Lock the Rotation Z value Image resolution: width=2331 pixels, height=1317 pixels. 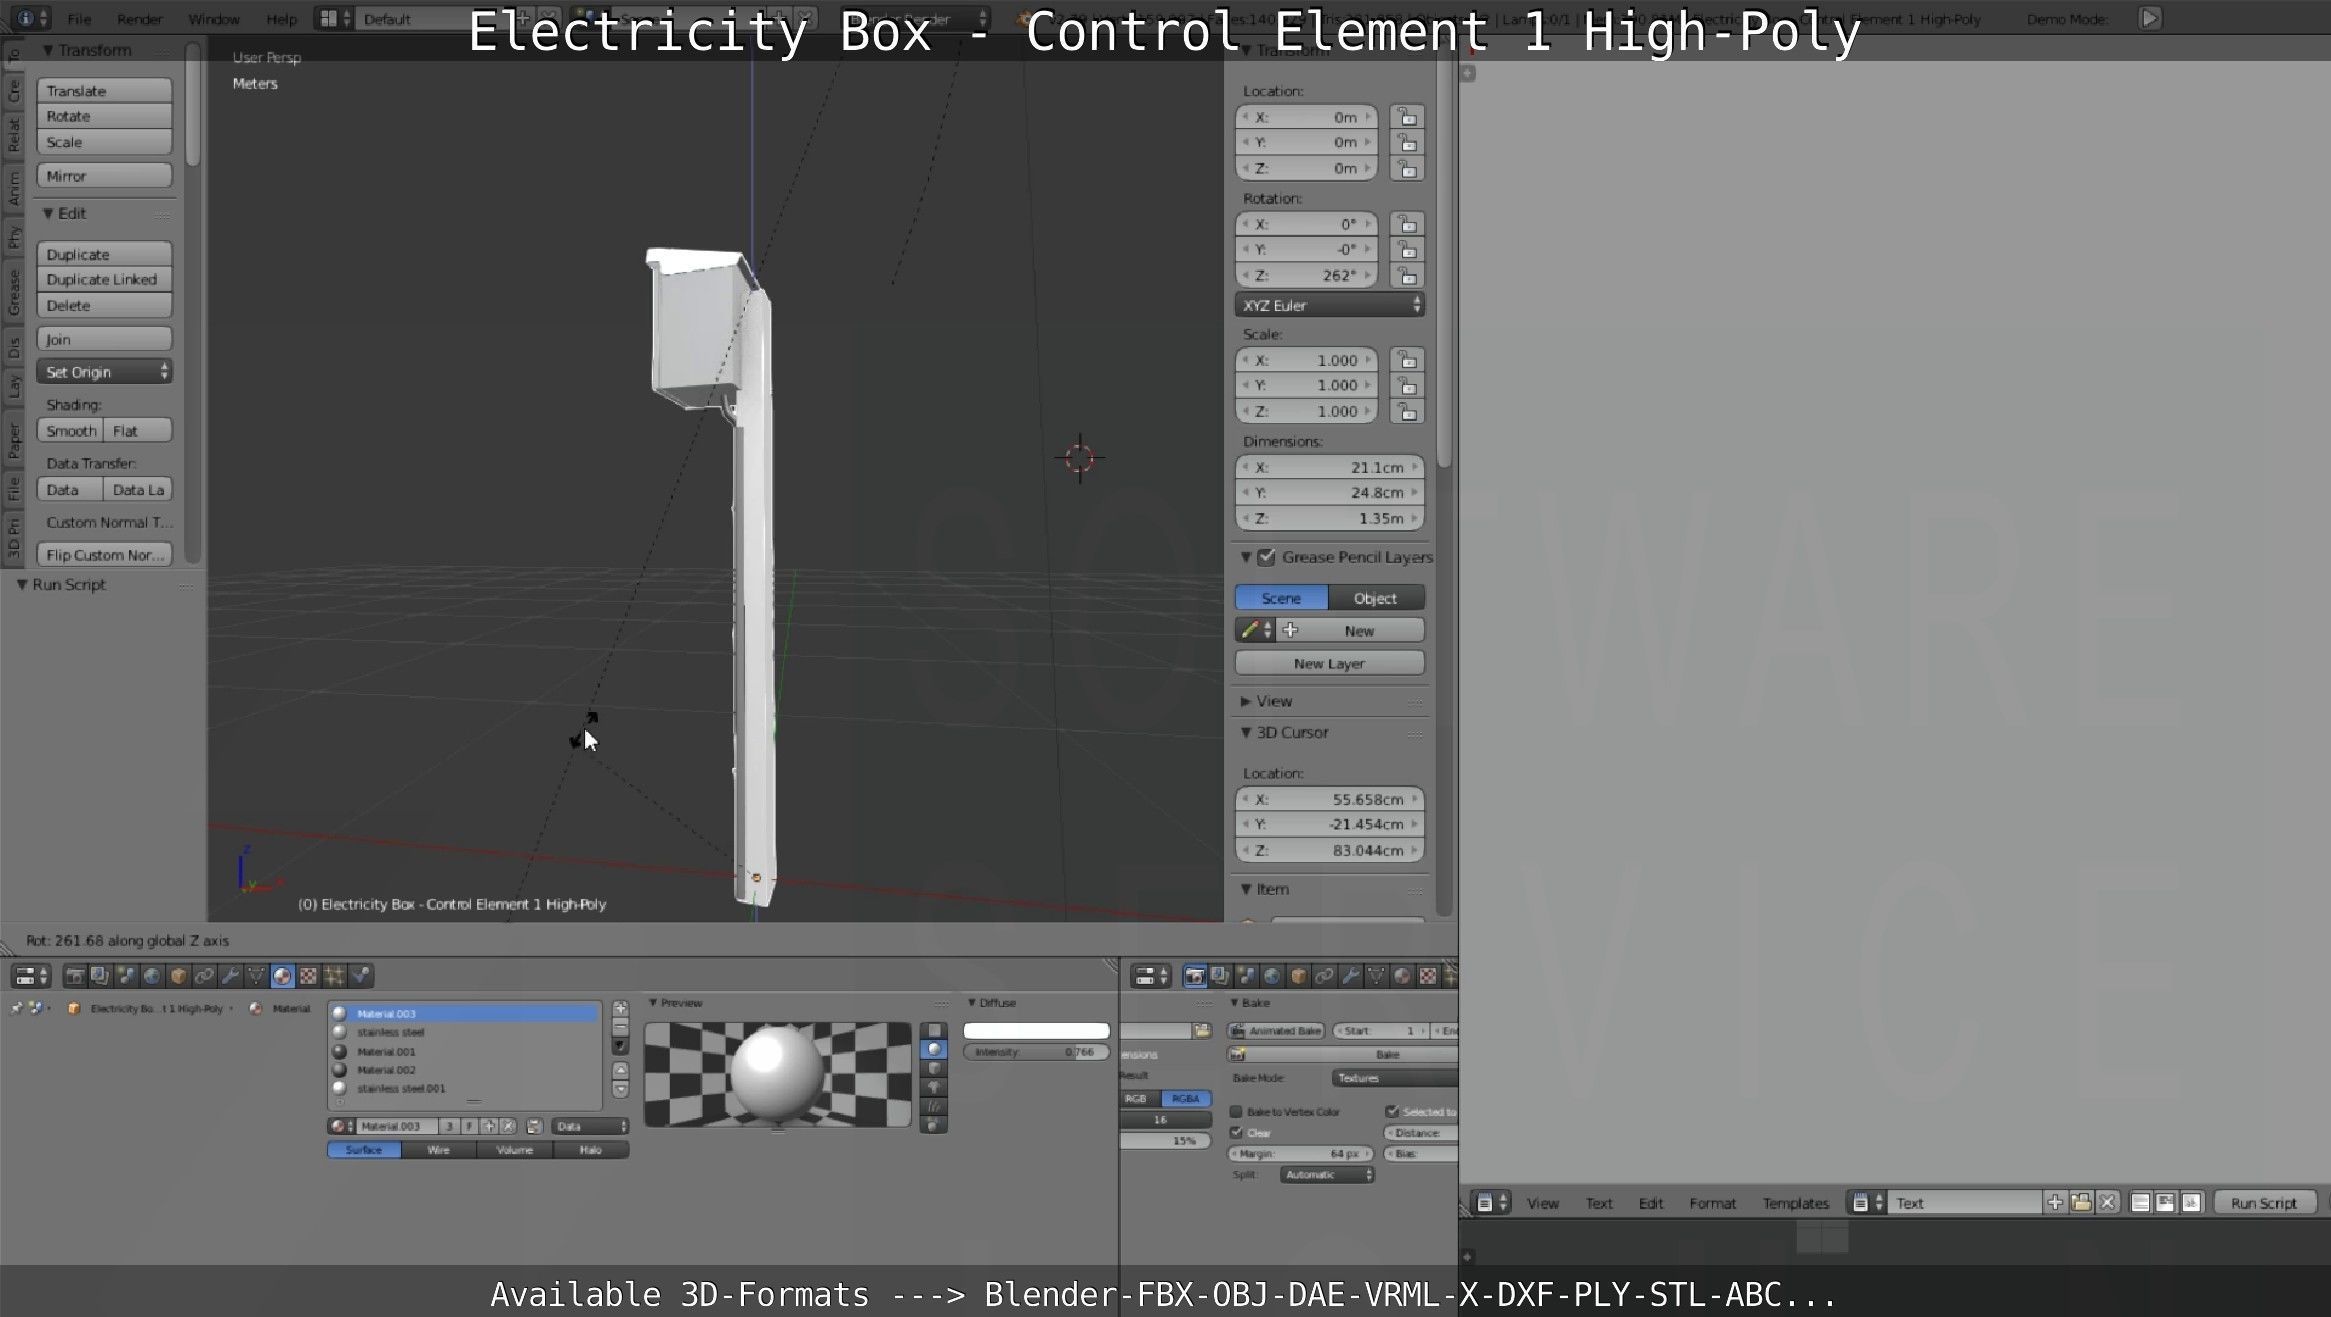click(x=1407, y=275)
